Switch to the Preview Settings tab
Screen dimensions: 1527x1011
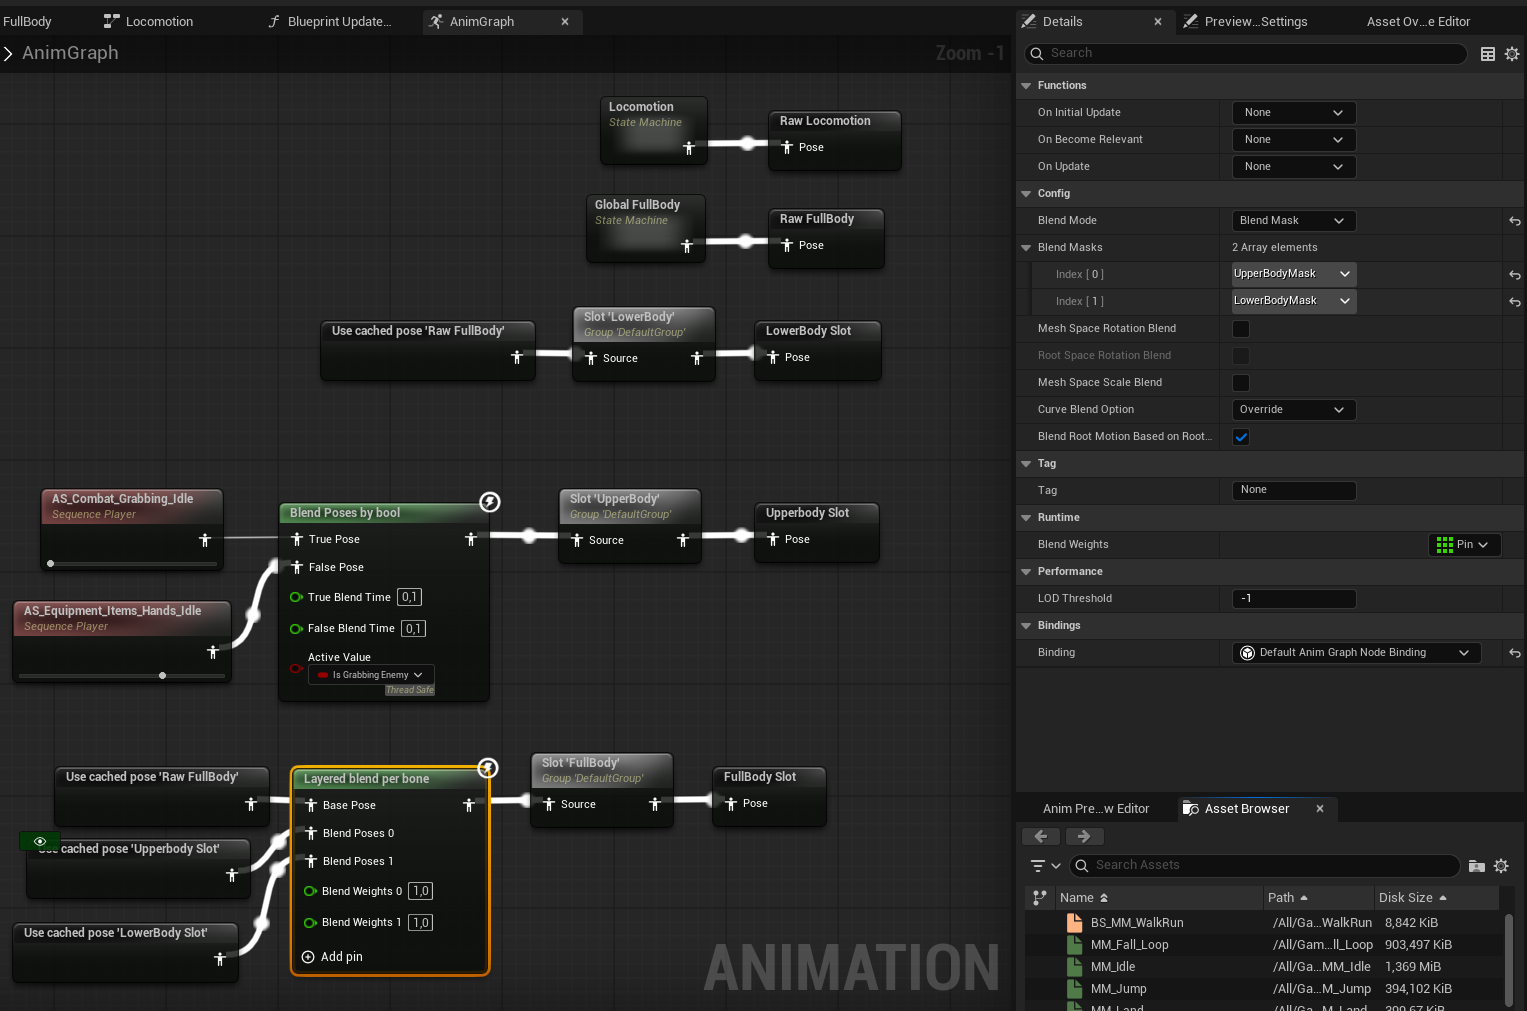(x=1255, y=22)
